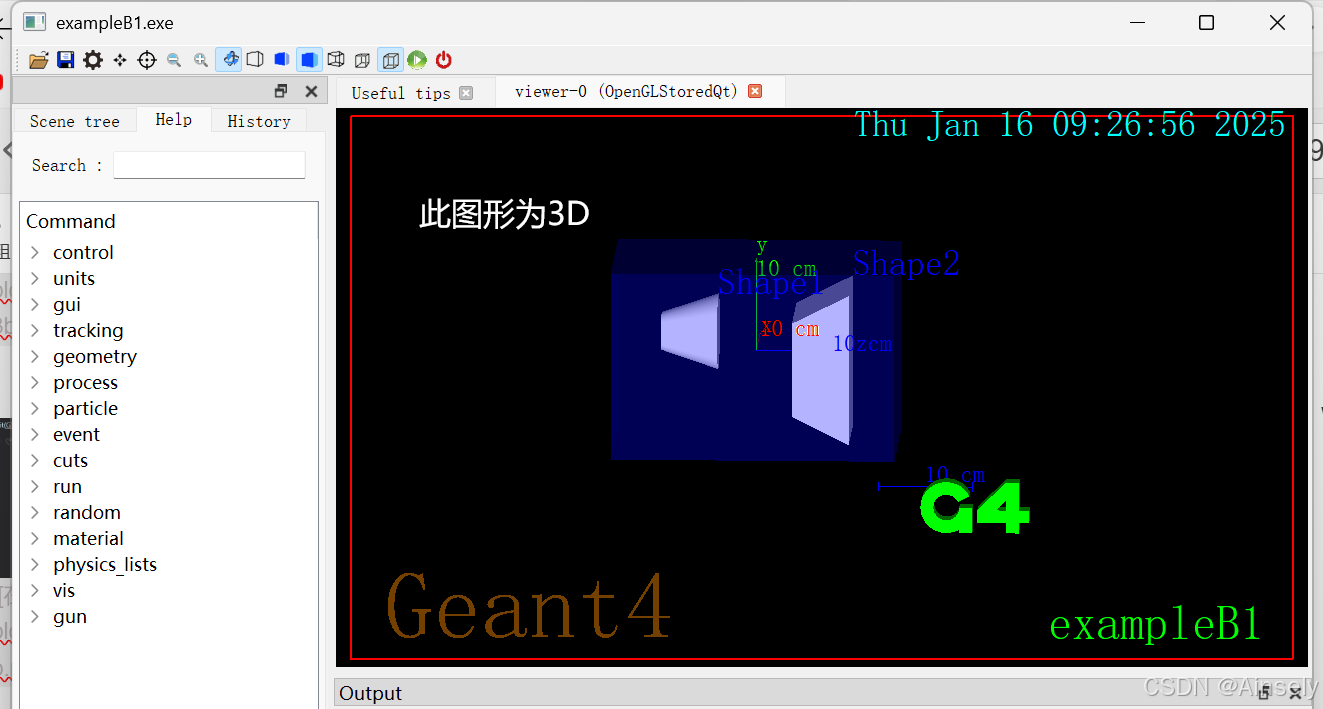This screenshot has height=709, width=1323.
Task: Select the wireframe cube style icon
Action: [336, 60]
